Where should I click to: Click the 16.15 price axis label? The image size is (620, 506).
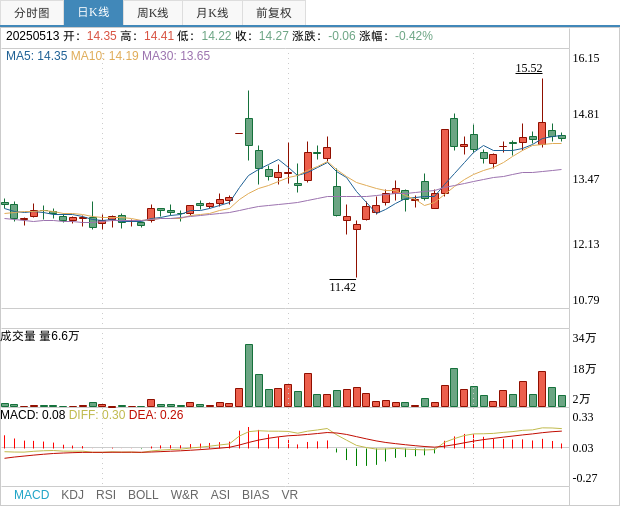586,58
